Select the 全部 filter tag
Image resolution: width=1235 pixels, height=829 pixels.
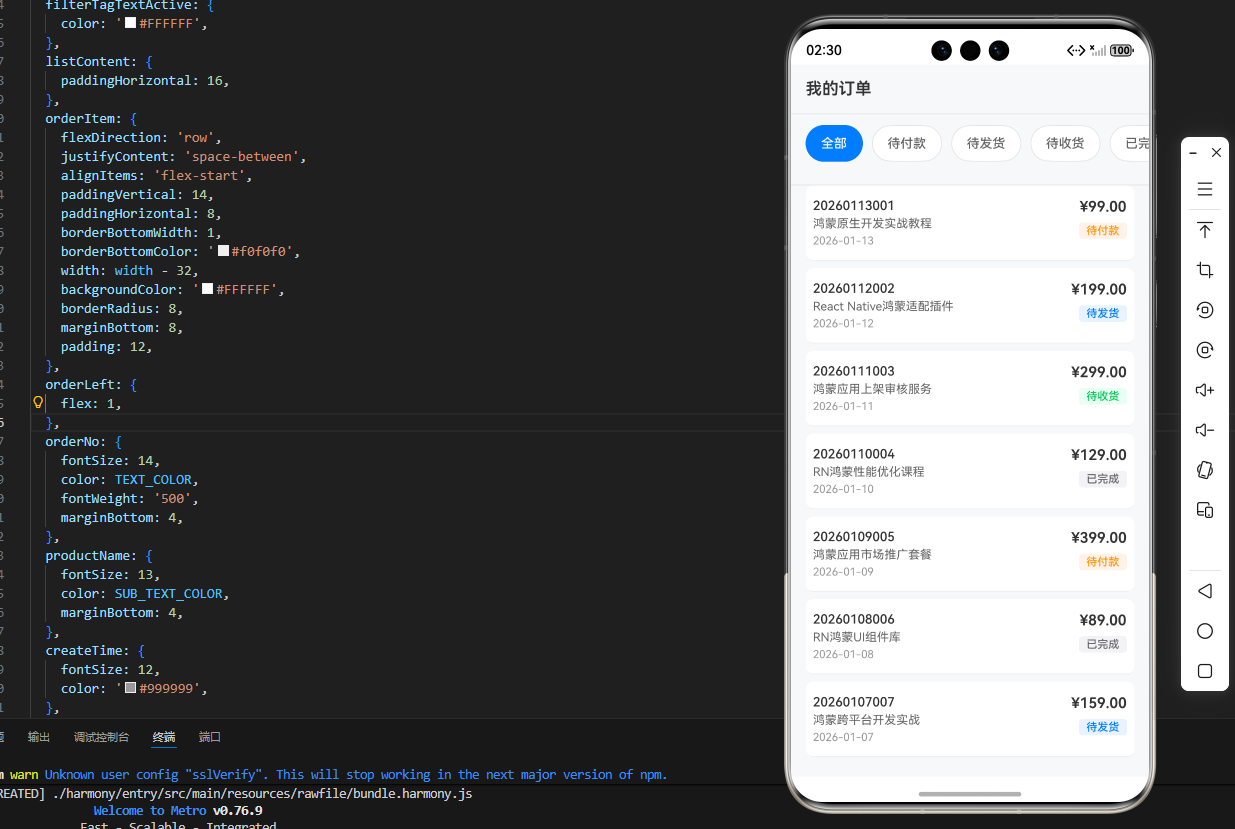(x=834, y=143)
